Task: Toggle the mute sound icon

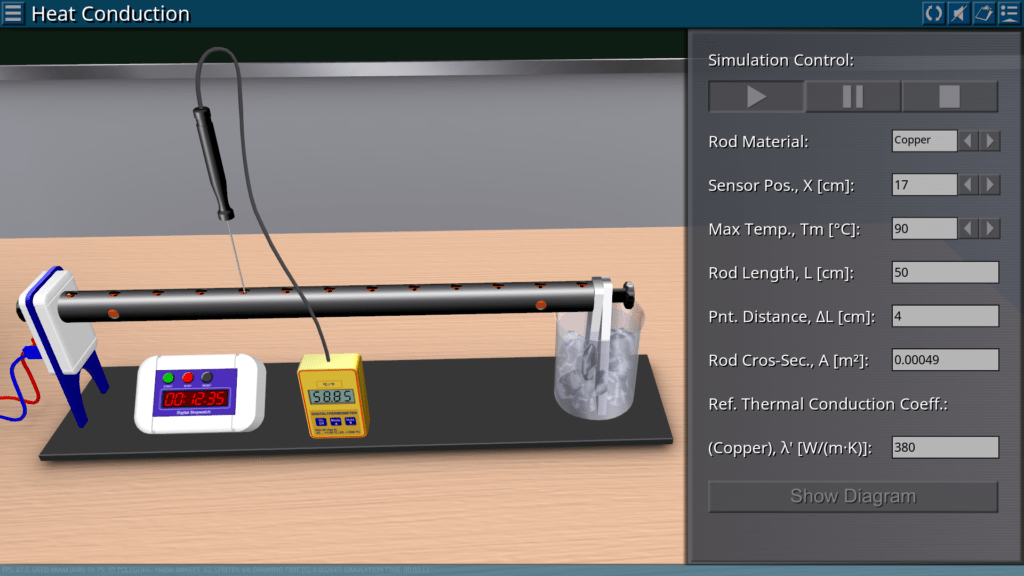Action: point(958,13)
